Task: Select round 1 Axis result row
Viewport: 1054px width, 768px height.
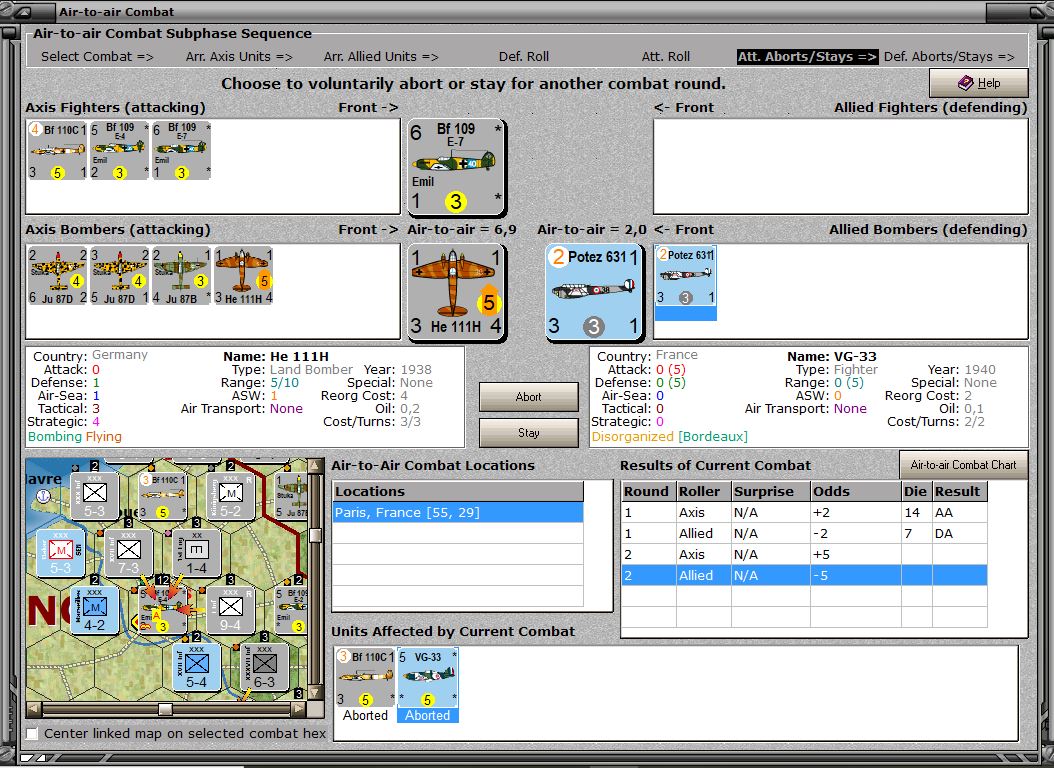Action: pos(805,513)
